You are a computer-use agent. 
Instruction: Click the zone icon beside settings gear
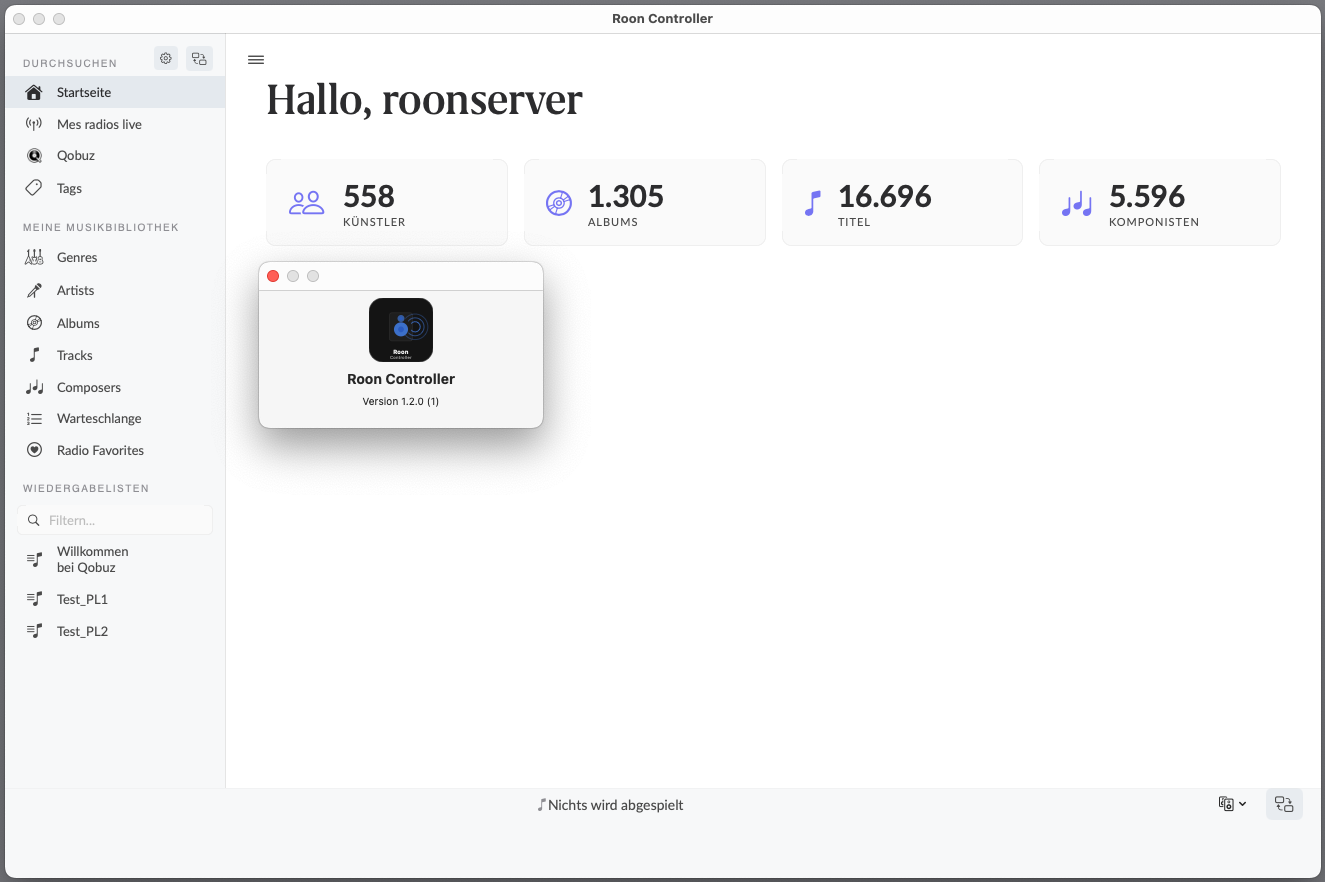[199, 59]
